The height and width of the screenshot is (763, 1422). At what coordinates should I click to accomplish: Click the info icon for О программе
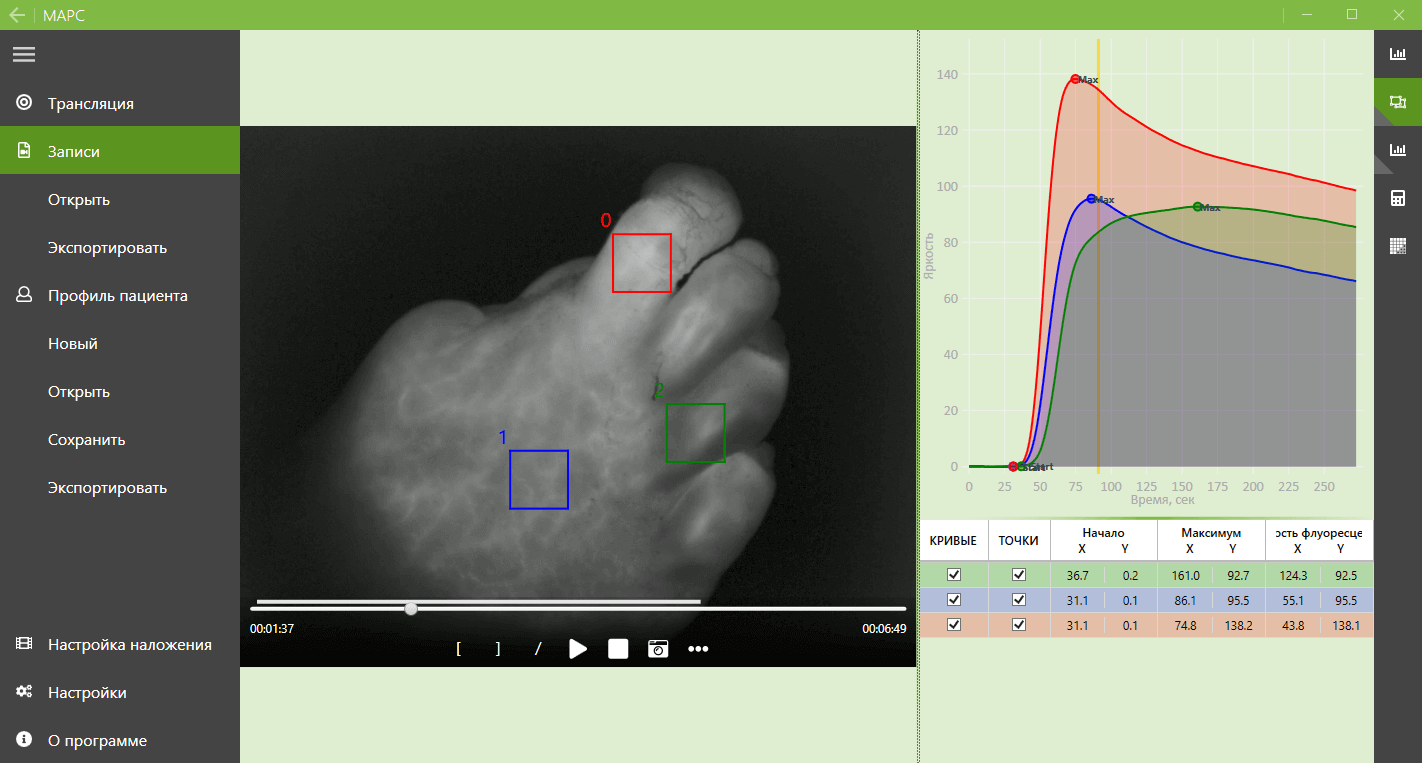coord(24,740)
